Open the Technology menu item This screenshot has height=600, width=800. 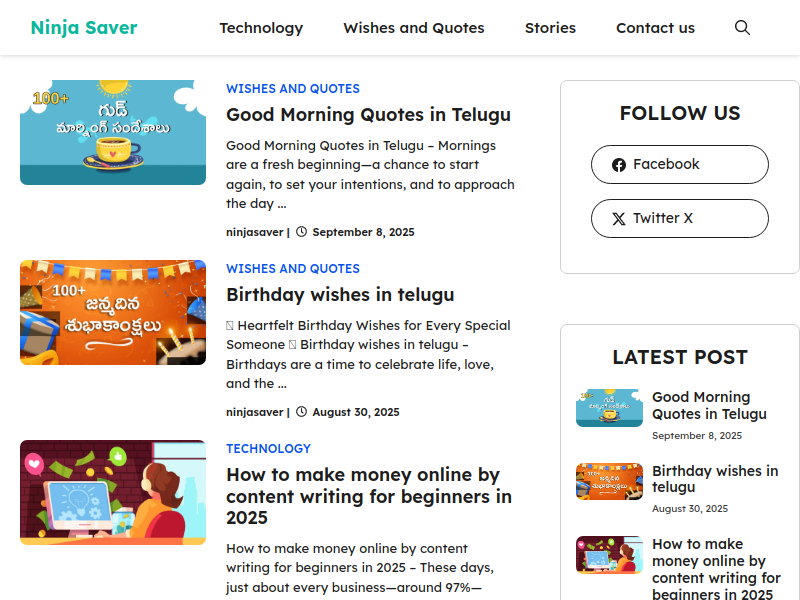(x=261, y=28)
